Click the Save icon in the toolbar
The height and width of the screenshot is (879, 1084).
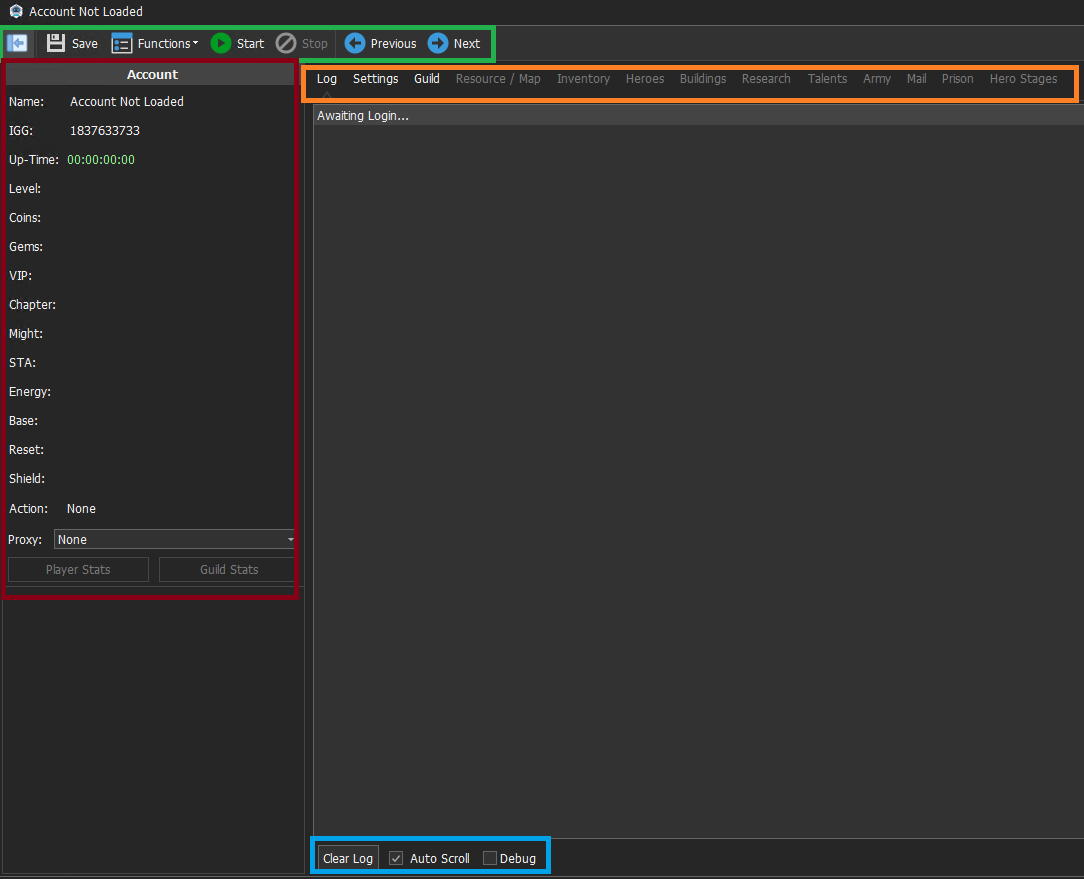click(x=55, y=43)
